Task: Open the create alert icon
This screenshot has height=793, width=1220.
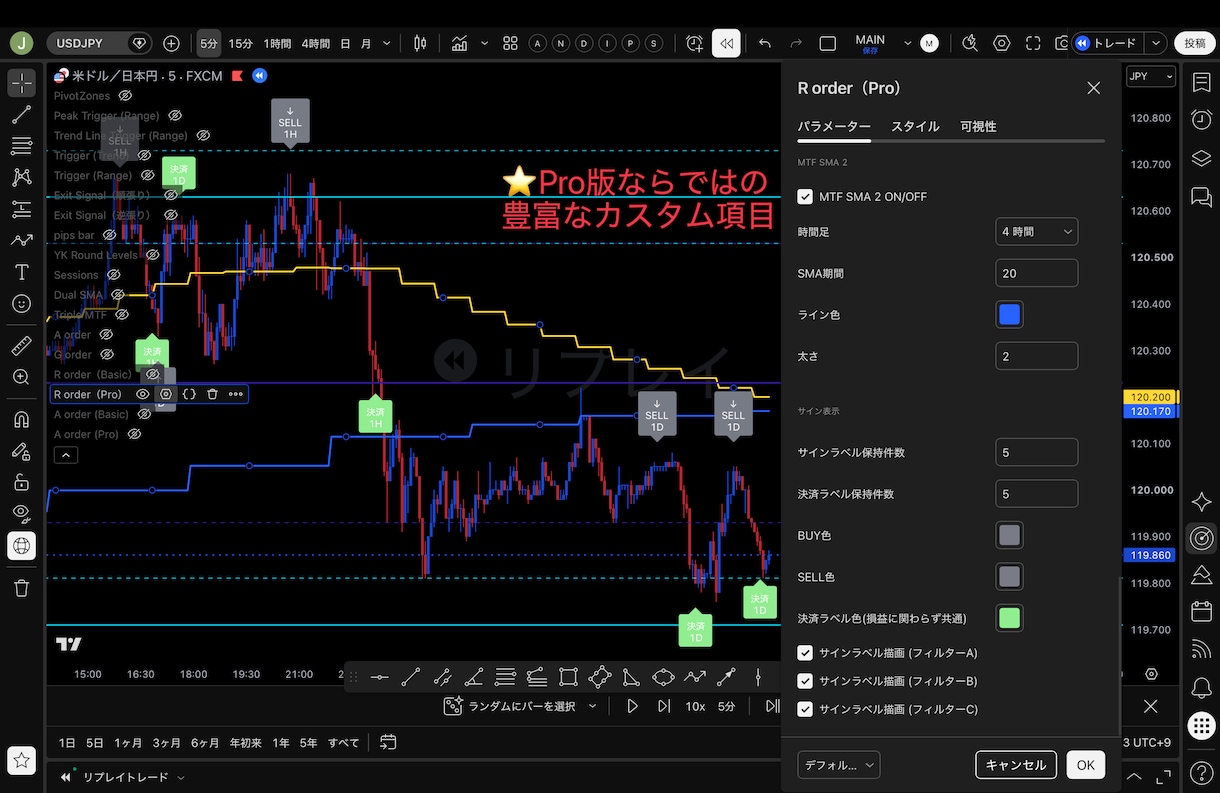Action: tap(695, 43)
